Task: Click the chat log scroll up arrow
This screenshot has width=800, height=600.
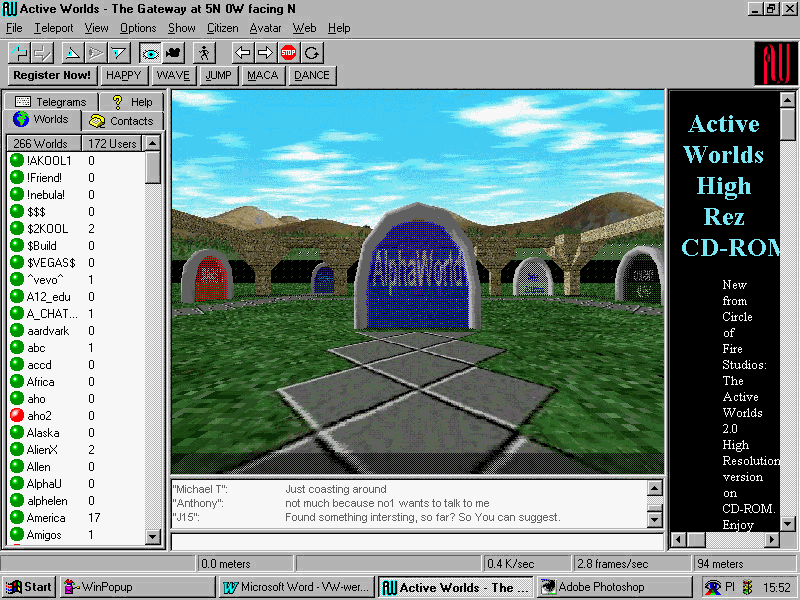Action: [x=655, y=488]
